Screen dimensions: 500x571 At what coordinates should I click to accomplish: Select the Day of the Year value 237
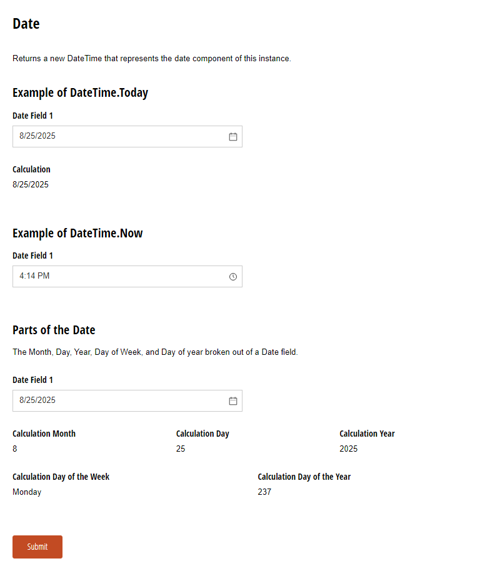(264, 492)
